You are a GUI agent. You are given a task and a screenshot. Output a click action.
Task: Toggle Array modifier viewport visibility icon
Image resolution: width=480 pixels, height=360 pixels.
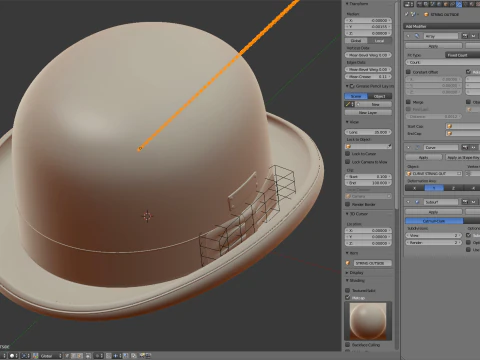pos(473,36)
